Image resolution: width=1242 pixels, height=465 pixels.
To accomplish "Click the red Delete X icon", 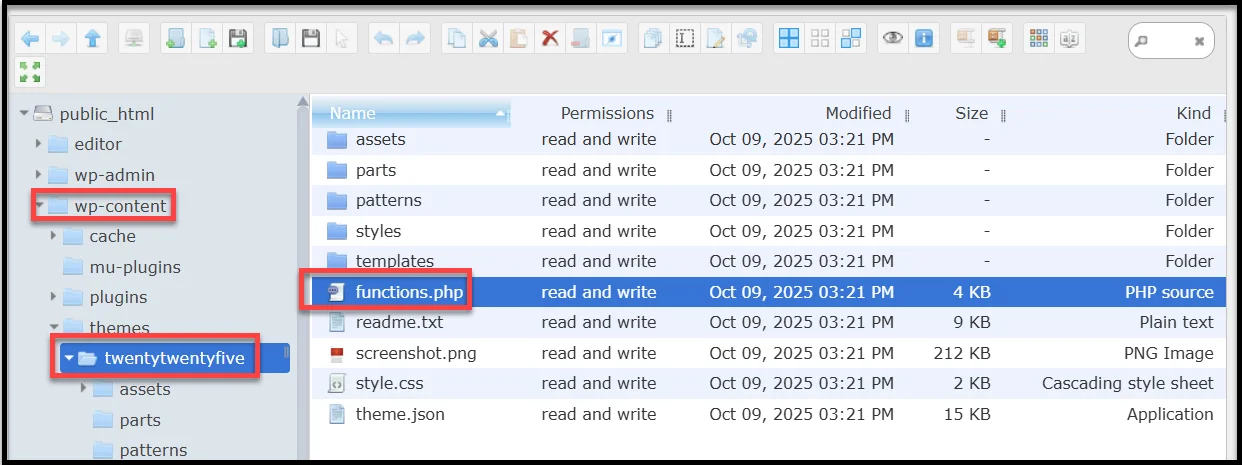I will 550,39.
